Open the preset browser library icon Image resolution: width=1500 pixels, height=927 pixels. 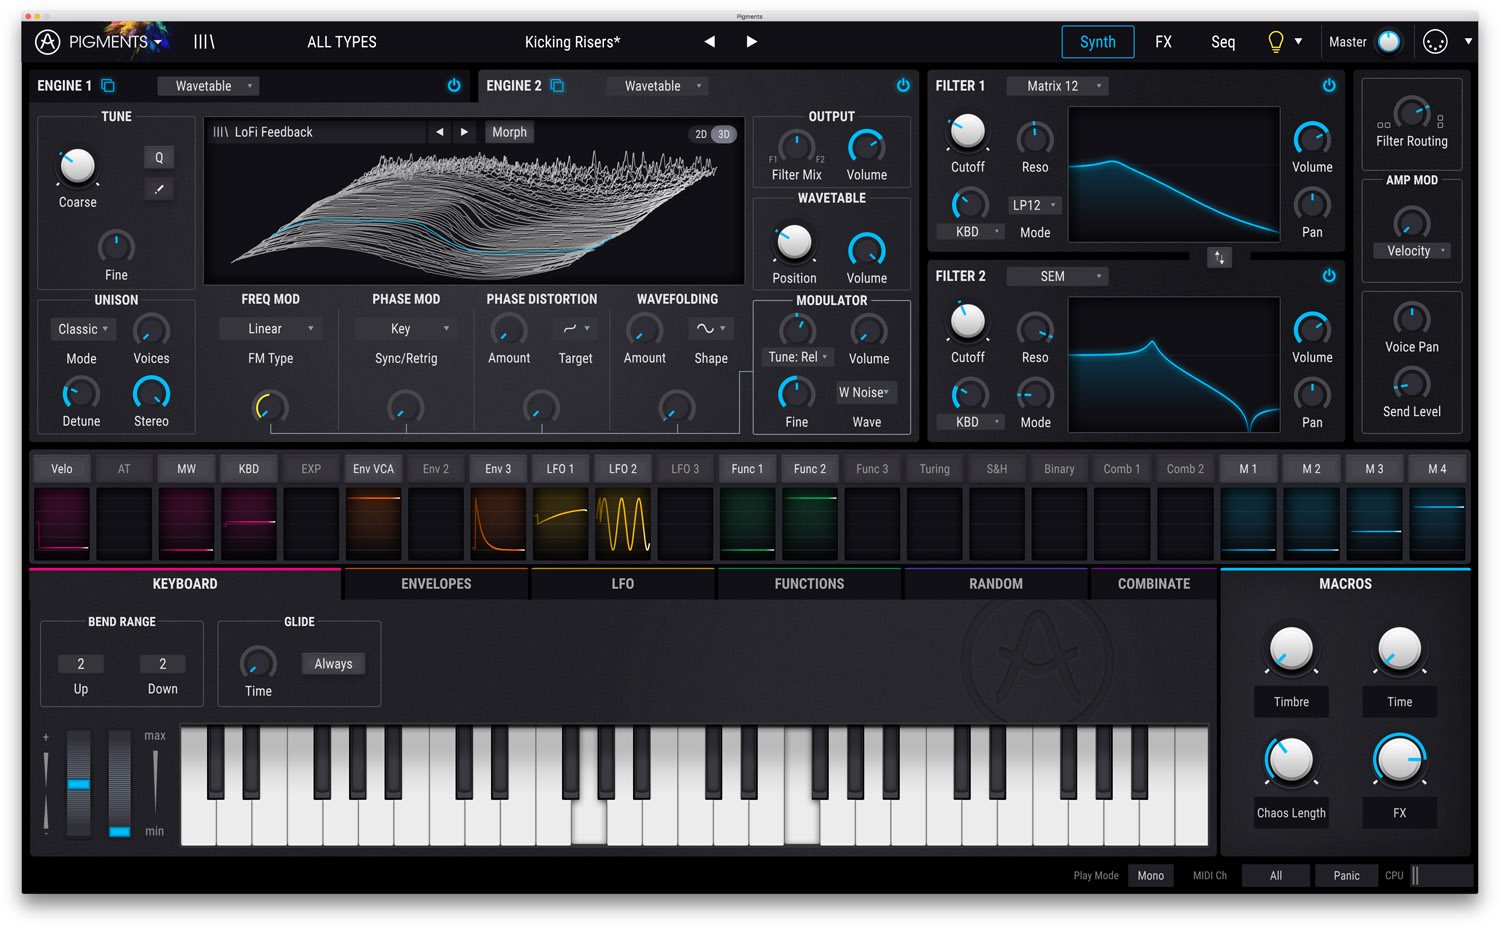pos(204,42)
